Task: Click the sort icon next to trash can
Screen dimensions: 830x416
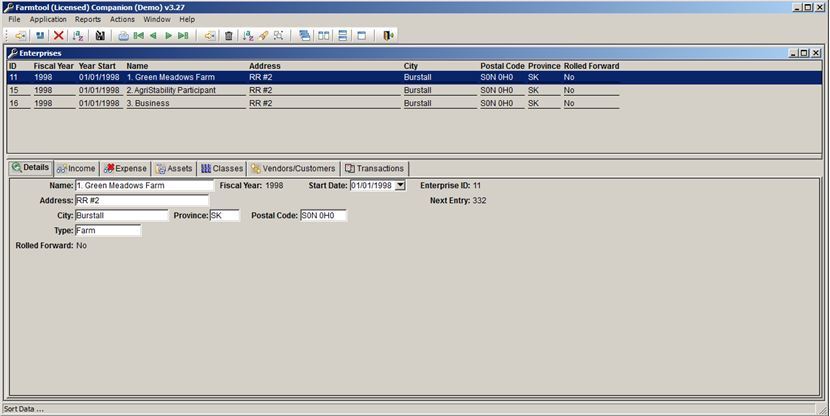Action: pyautogui.click(x=248, y=35)
